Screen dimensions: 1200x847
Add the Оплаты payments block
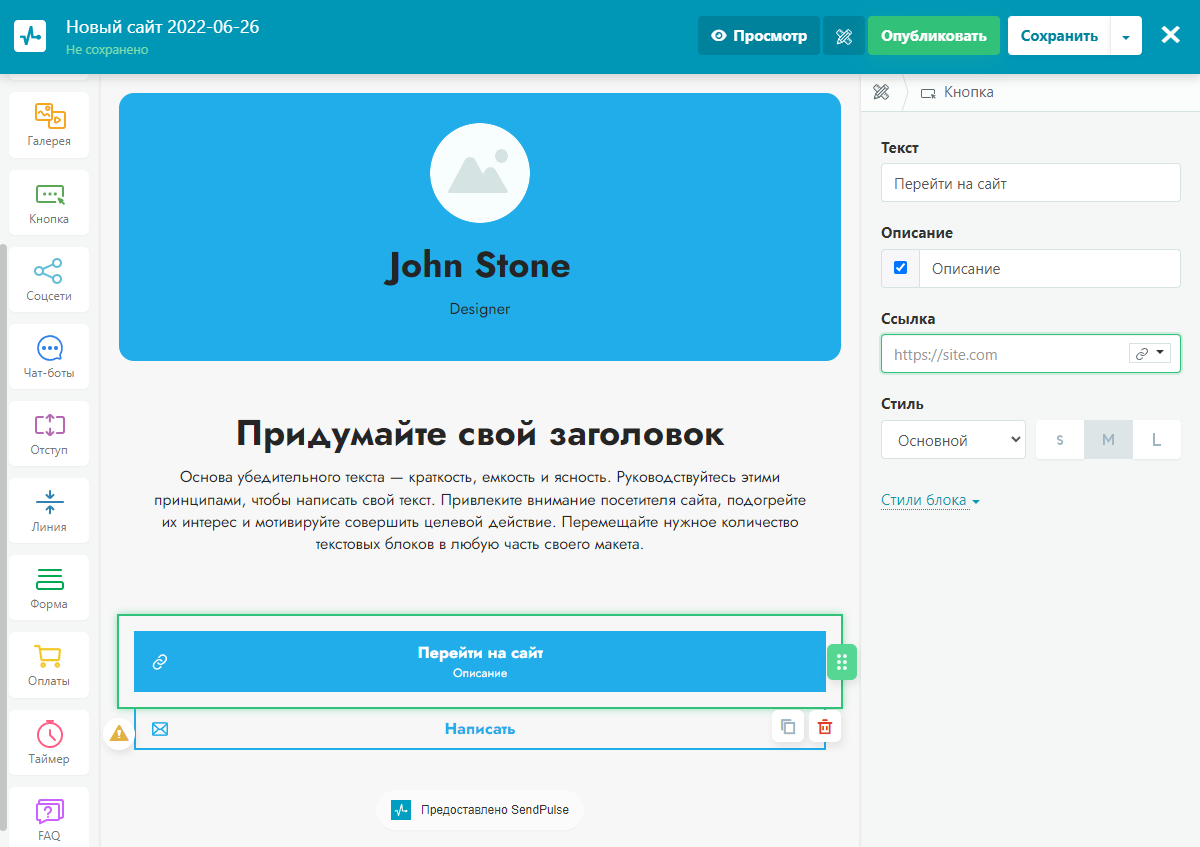(49, 664)
